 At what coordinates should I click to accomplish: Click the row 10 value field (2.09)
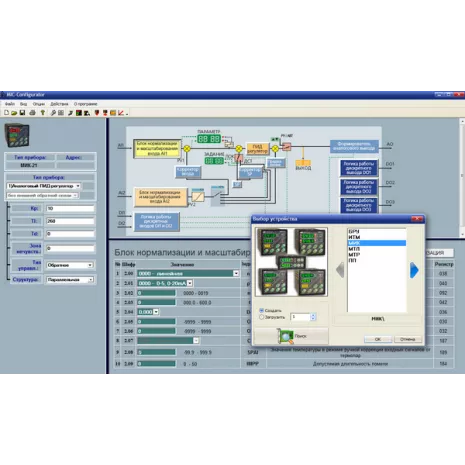tap(156, 364)
